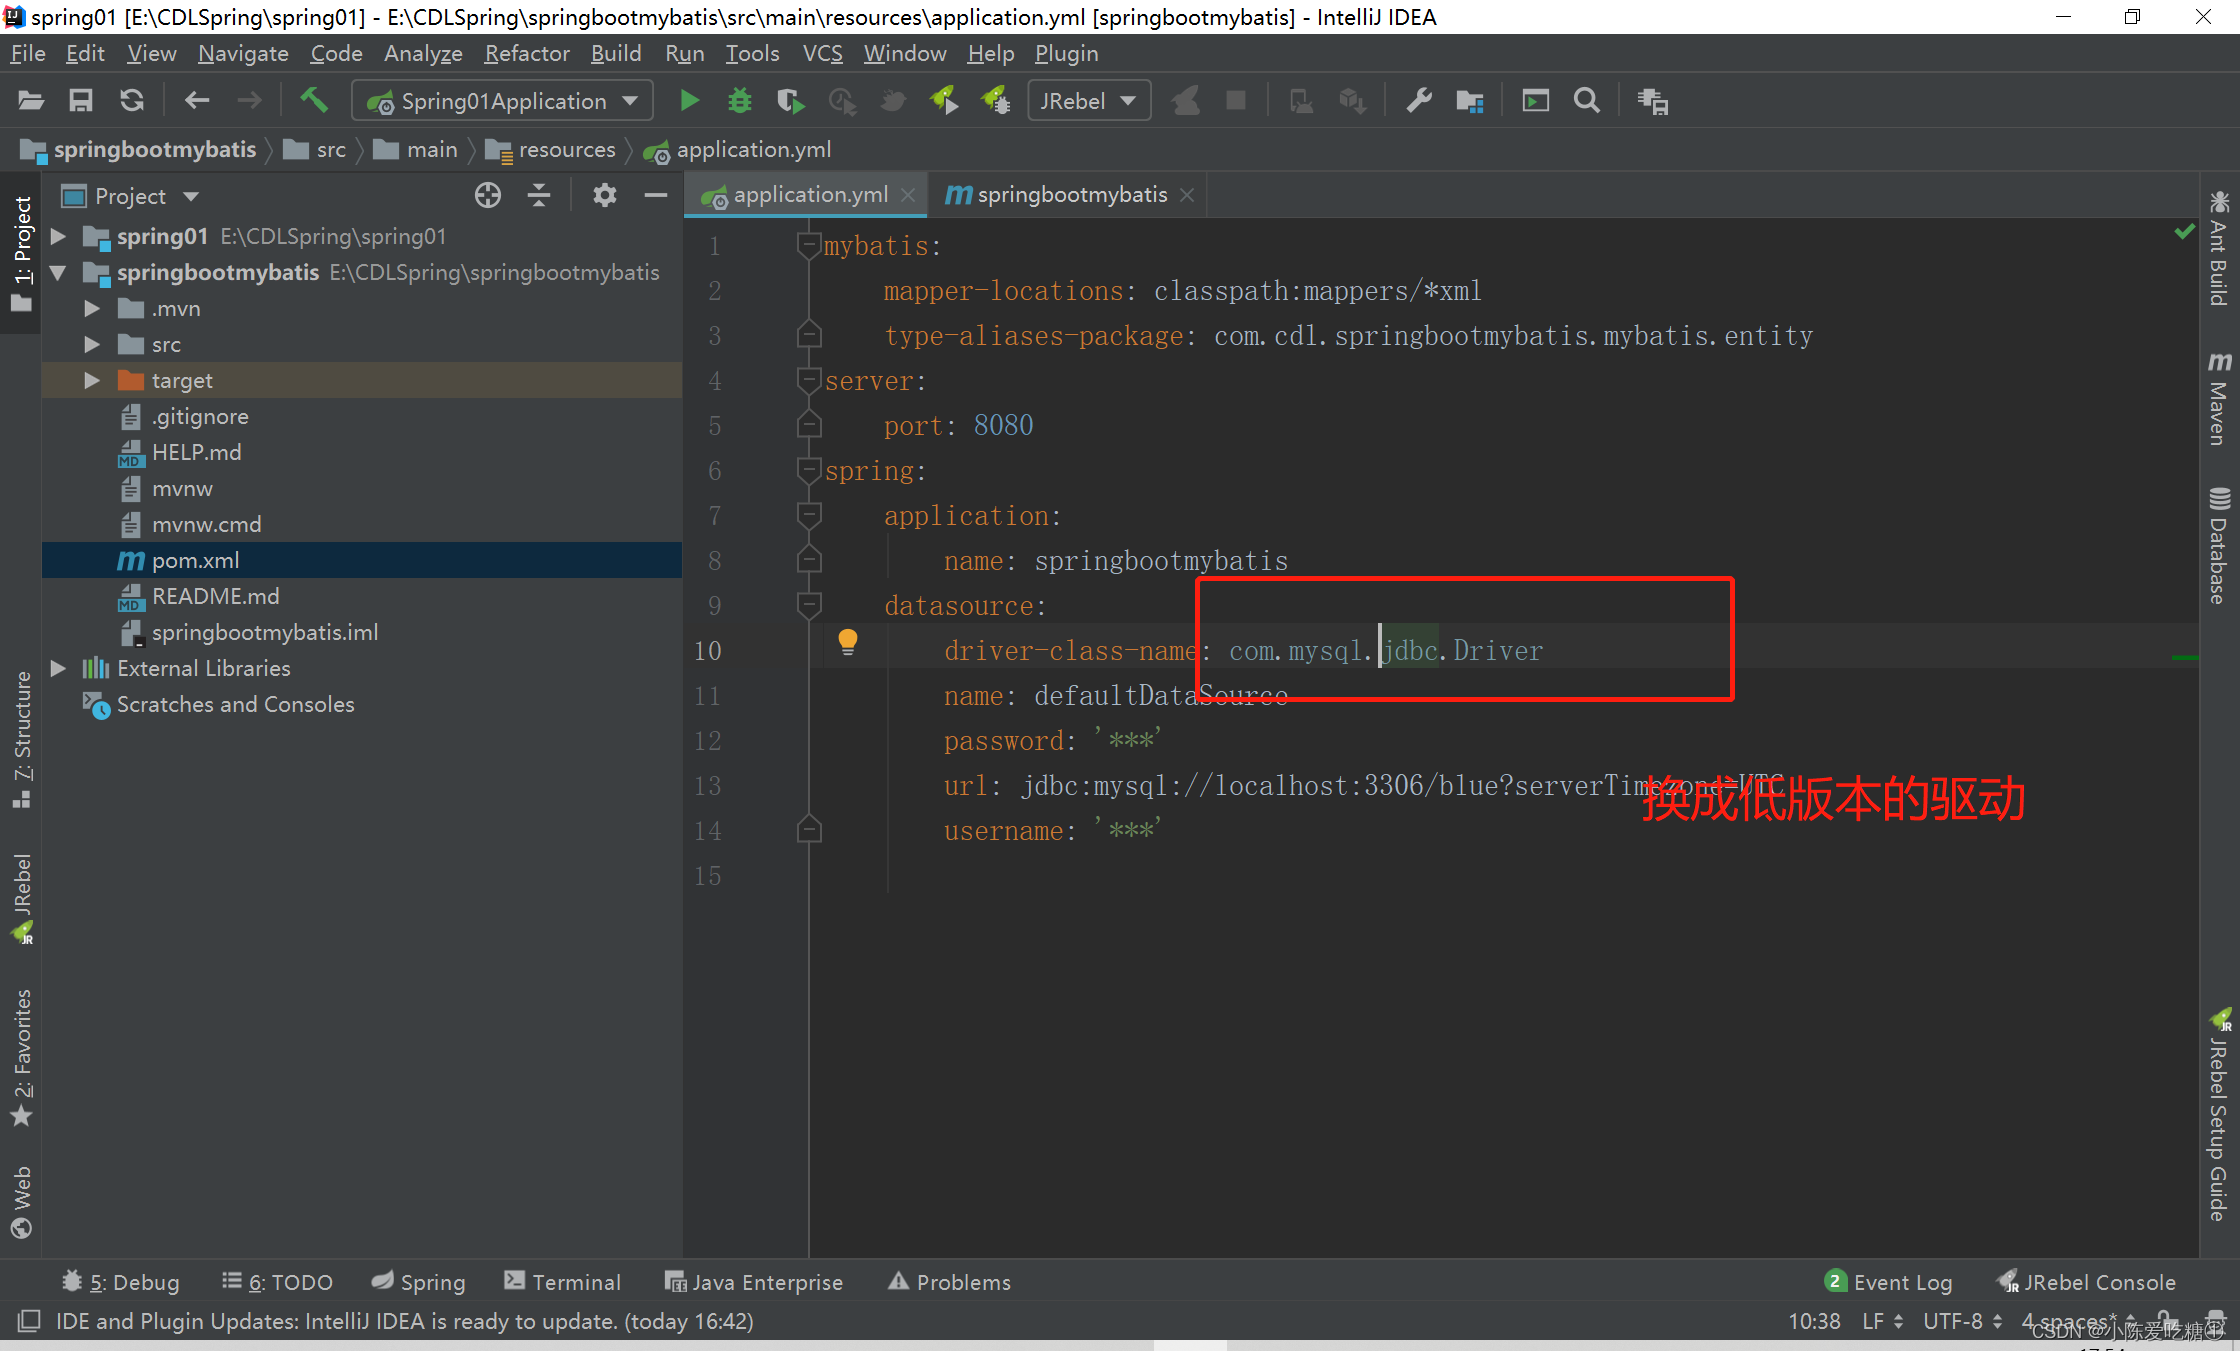The image size is (2240, 1351).
Task: Select the README.md file in project tree
Action: click(x=215, y=596)
